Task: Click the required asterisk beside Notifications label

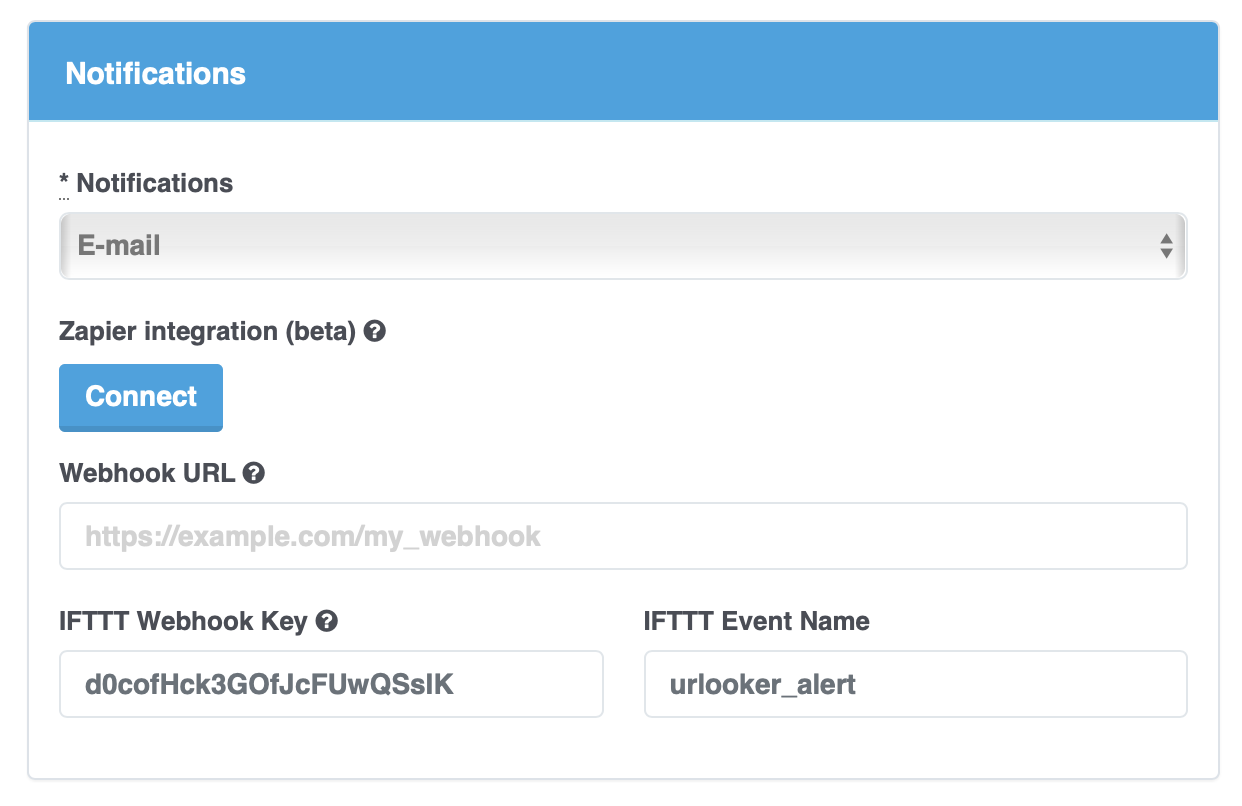Action: coord(65,183)
